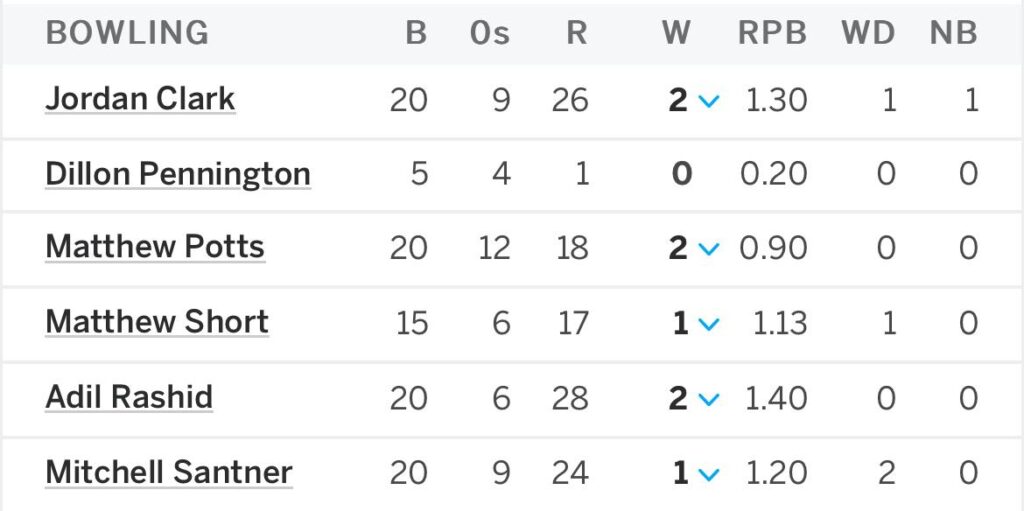Viewport: 1024px width, 511px height.
Task: Expand Matthew Short's wickets chevron
Action: (709, 324)
